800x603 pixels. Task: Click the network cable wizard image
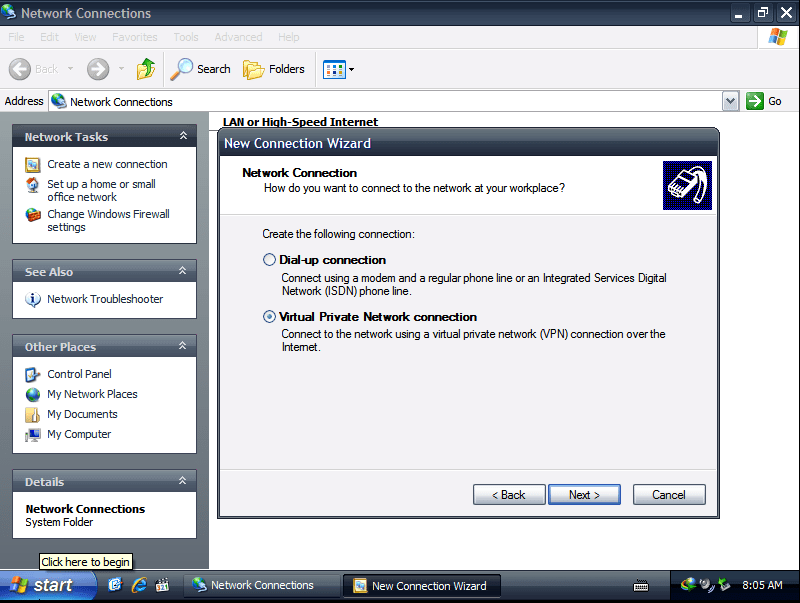687,185
